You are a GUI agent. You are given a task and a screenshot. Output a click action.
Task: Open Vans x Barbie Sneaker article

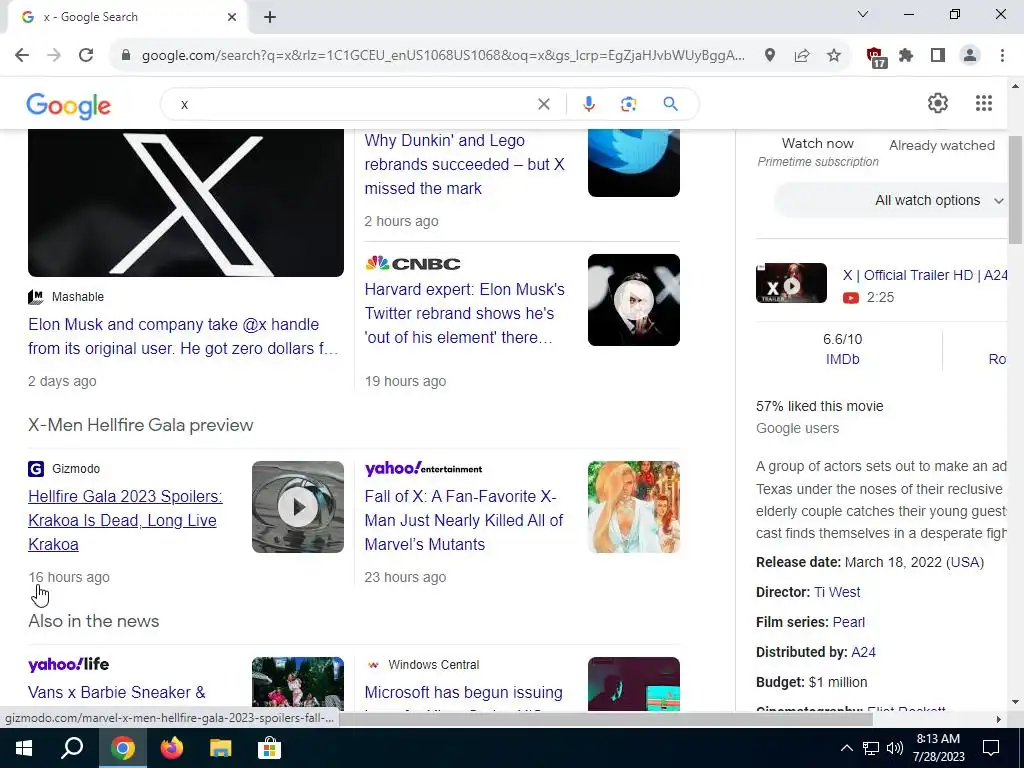point(117,692)
